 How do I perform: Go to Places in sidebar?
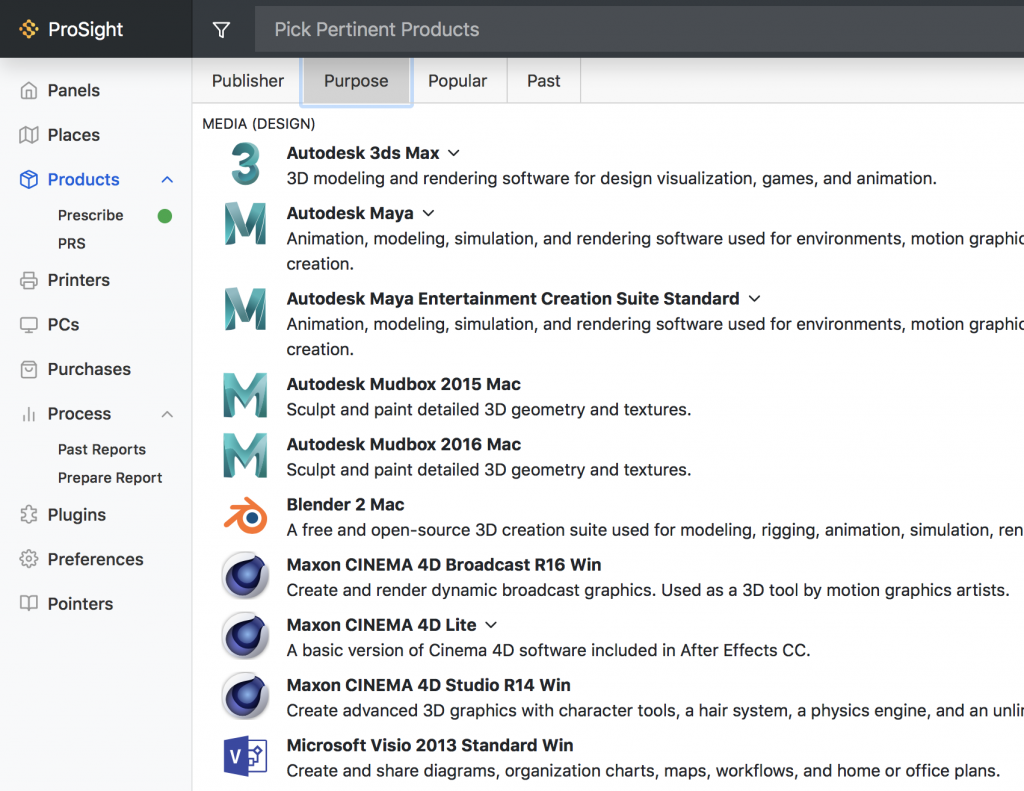[x=74, y=135]
